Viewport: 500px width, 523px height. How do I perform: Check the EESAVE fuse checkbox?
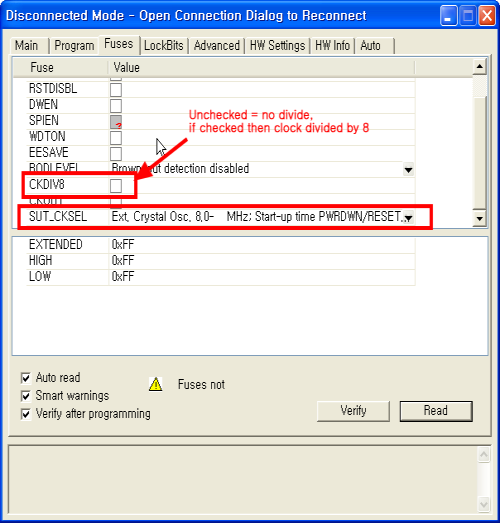tap(116, 153)
